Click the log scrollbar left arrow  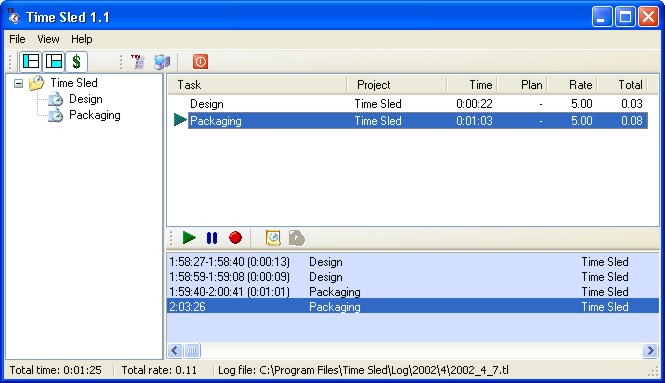(x=175, y=350)
